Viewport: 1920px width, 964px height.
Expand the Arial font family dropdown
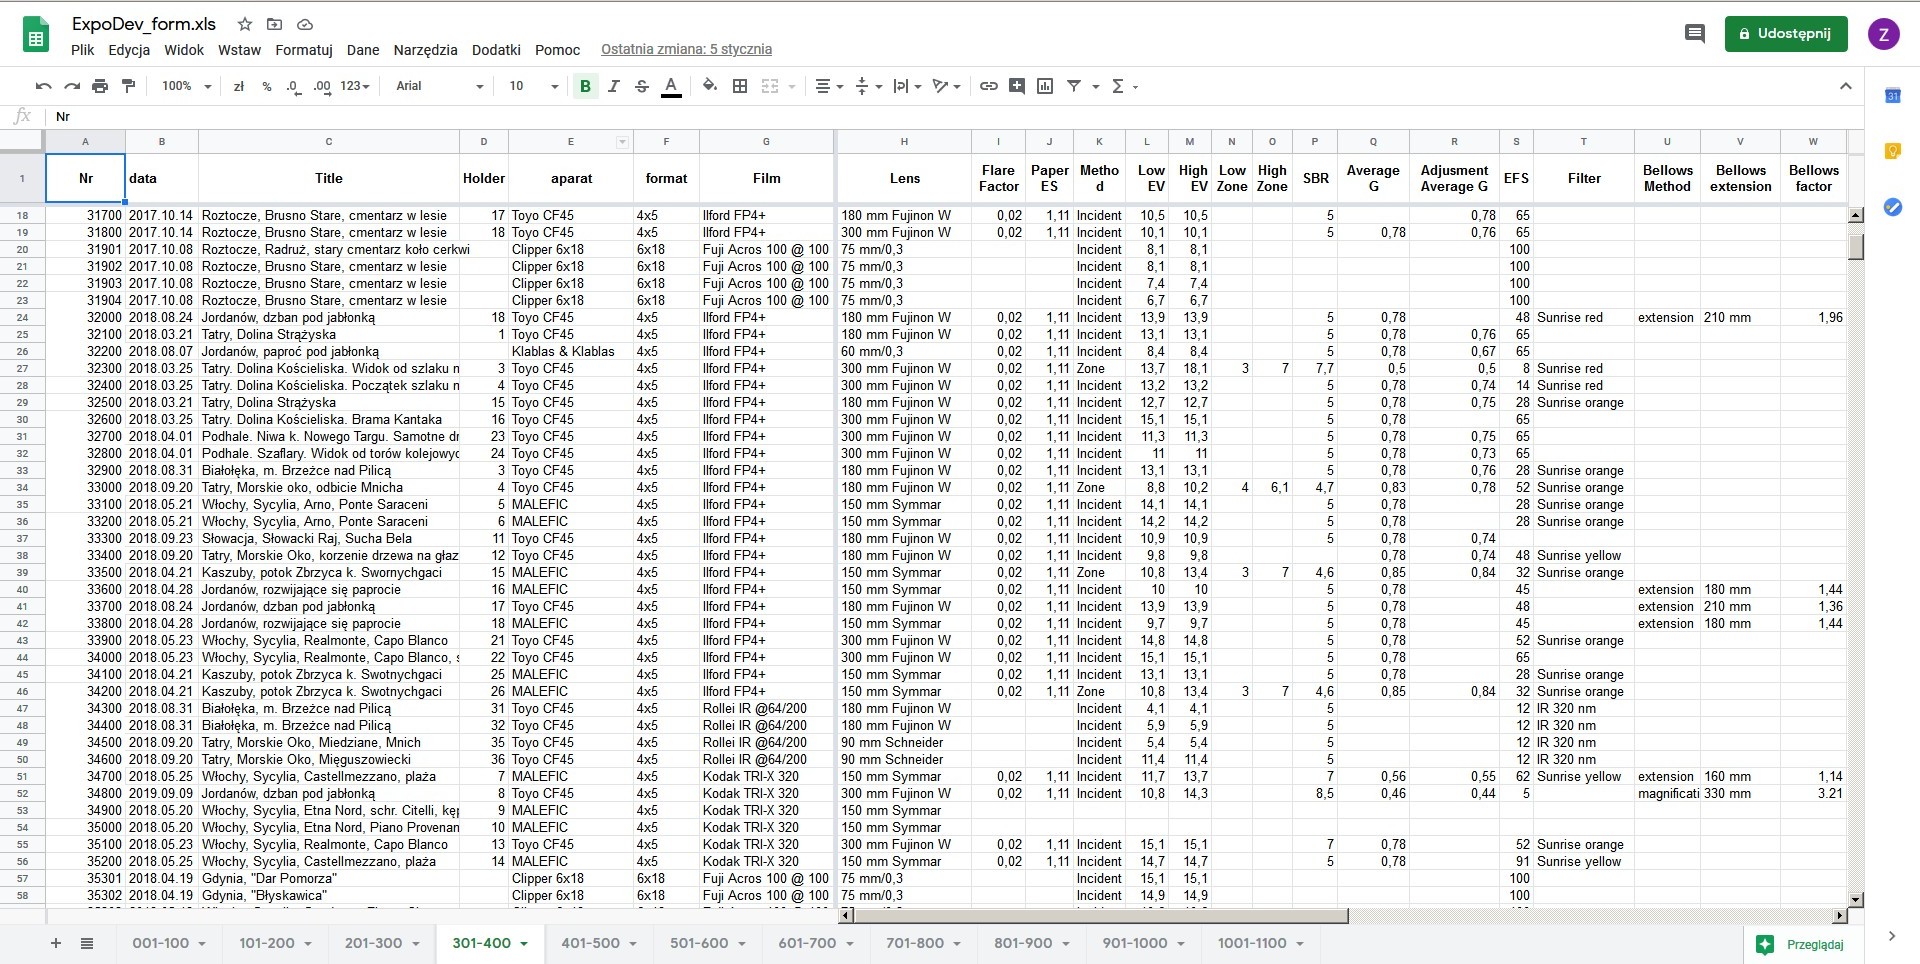[x=439, y=86]
